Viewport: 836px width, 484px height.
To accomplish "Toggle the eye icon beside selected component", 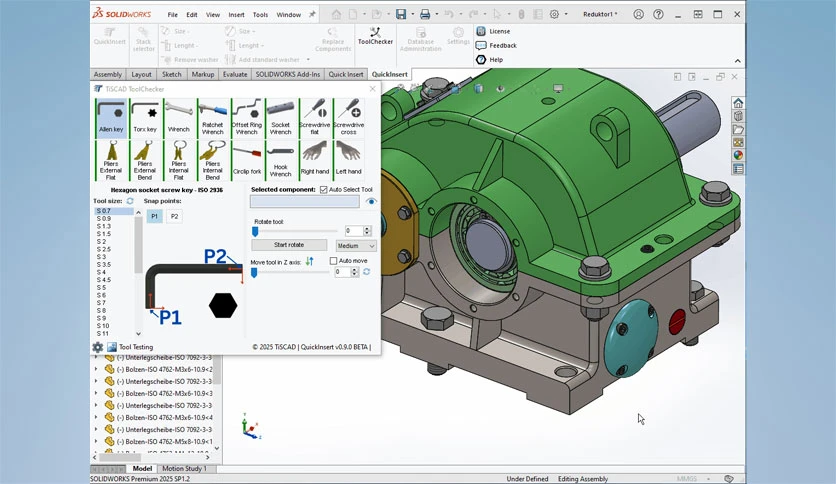I will click(371, 201).
